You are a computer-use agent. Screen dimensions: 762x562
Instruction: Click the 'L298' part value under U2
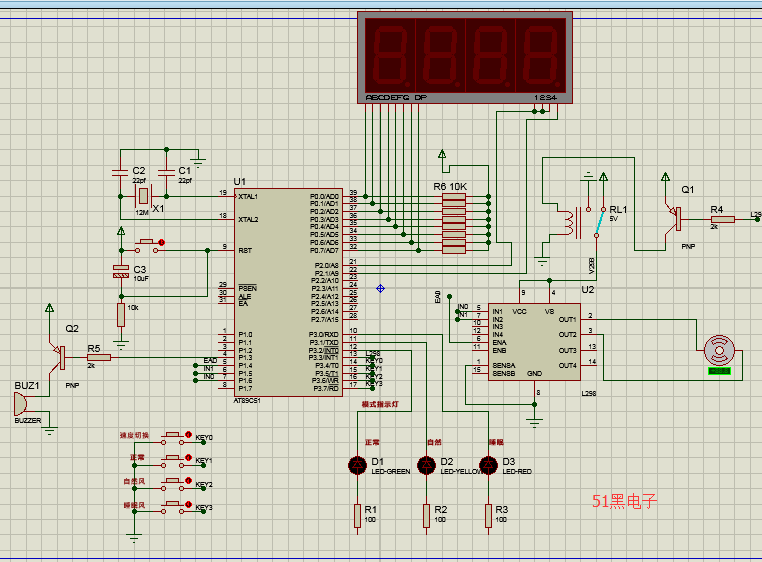[589, 393]
